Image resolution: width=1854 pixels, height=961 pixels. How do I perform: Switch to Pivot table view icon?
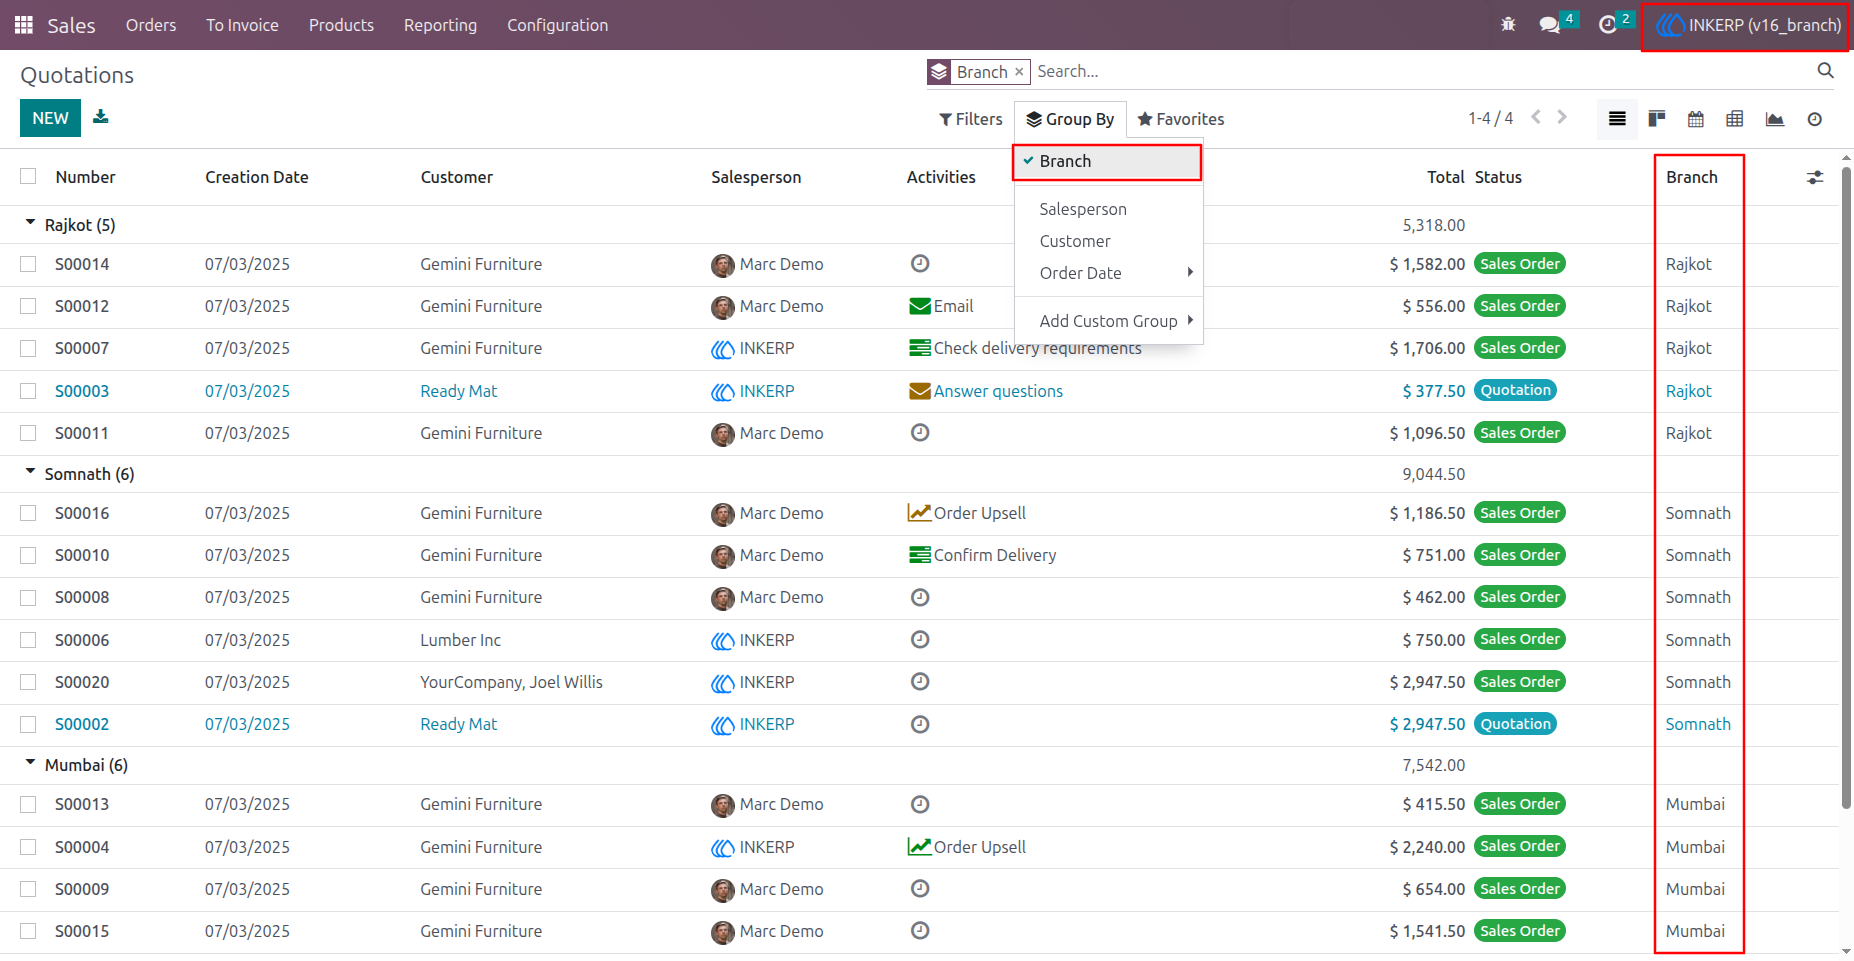[1735, 119]
